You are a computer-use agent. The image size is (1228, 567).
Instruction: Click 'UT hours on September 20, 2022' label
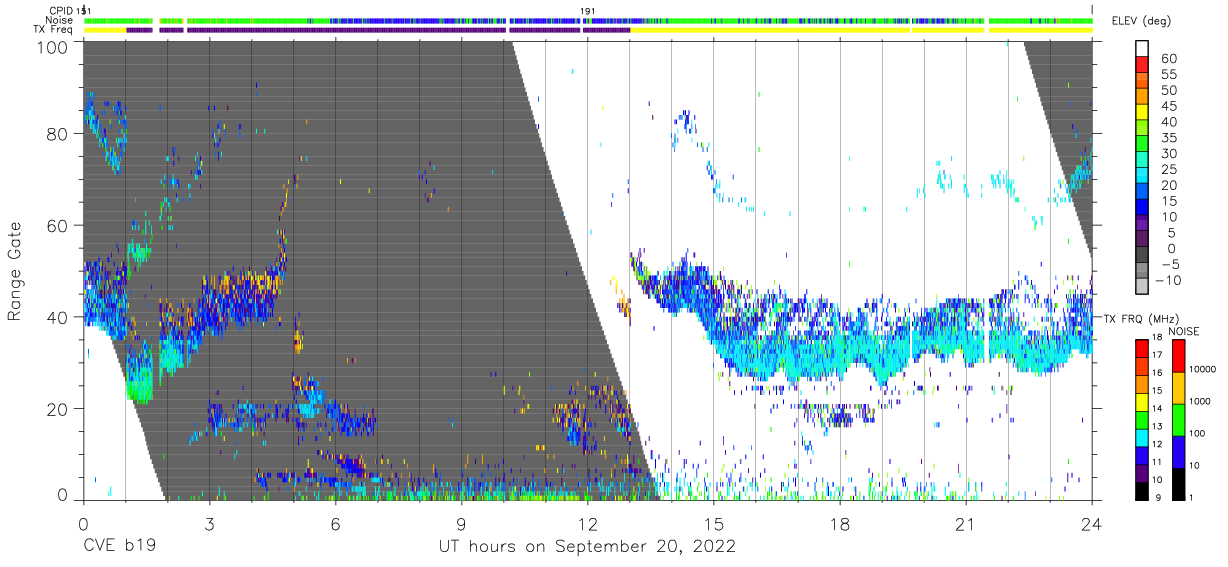point(587,547)
